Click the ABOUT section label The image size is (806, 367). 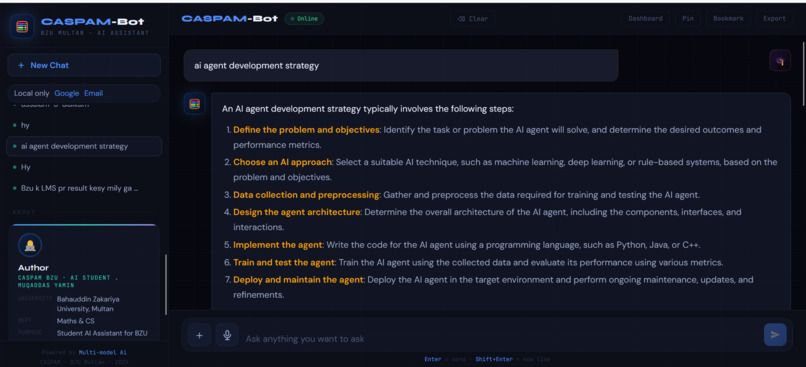(x=24, y=212)
